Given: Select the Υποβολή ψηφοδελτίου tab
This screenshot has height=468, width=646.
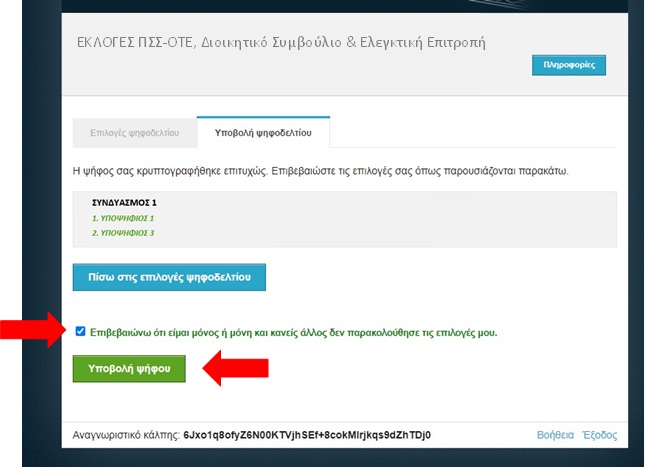Looking at the screenshot, I should tap(263, 132).
